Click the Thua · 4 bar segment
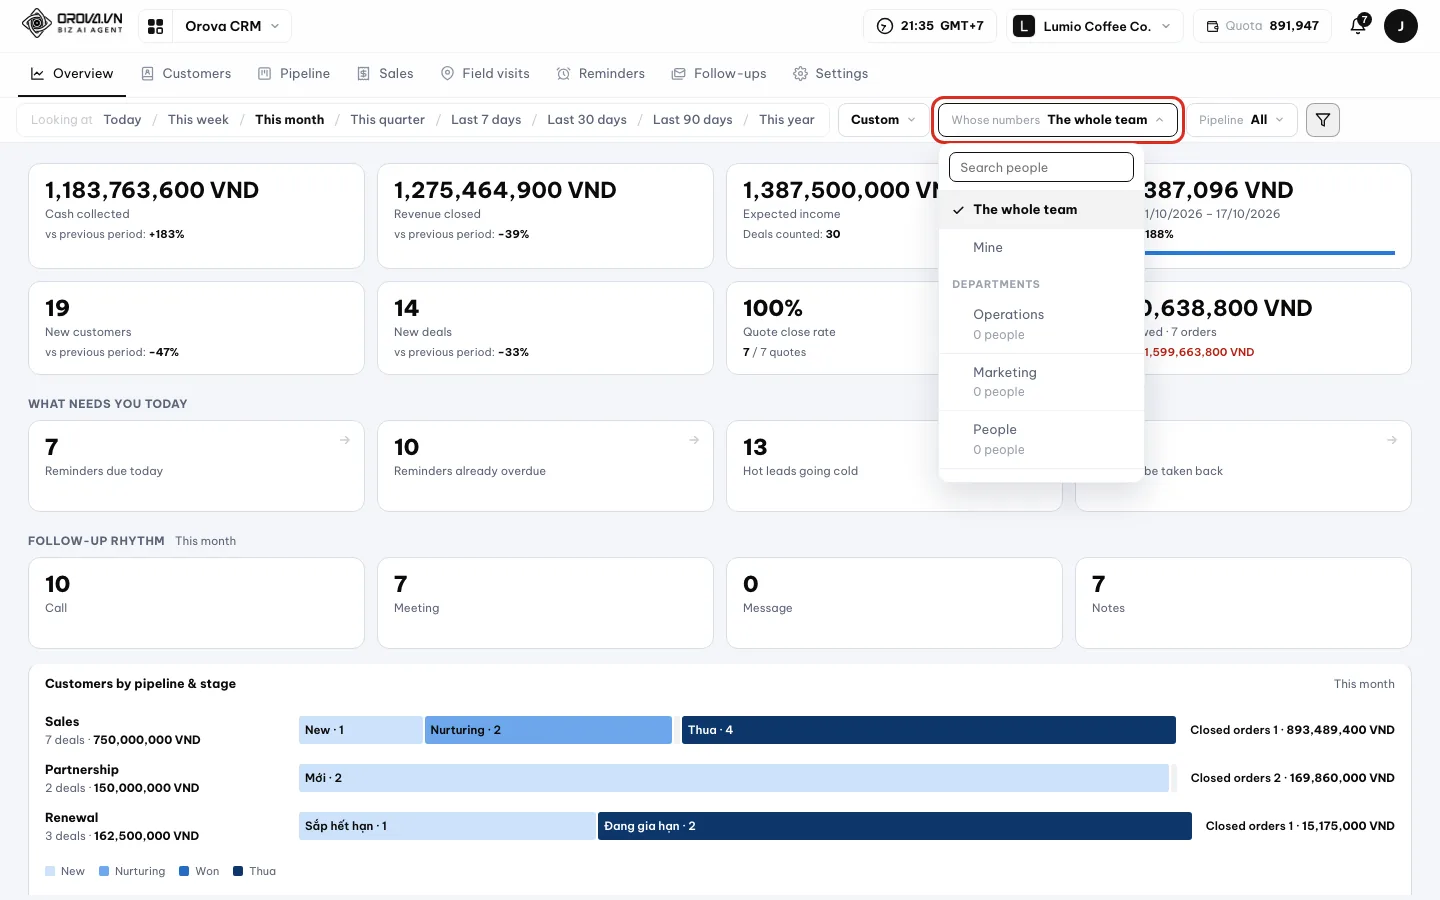This screenshot has width=1440, height=900. [929, 730]
